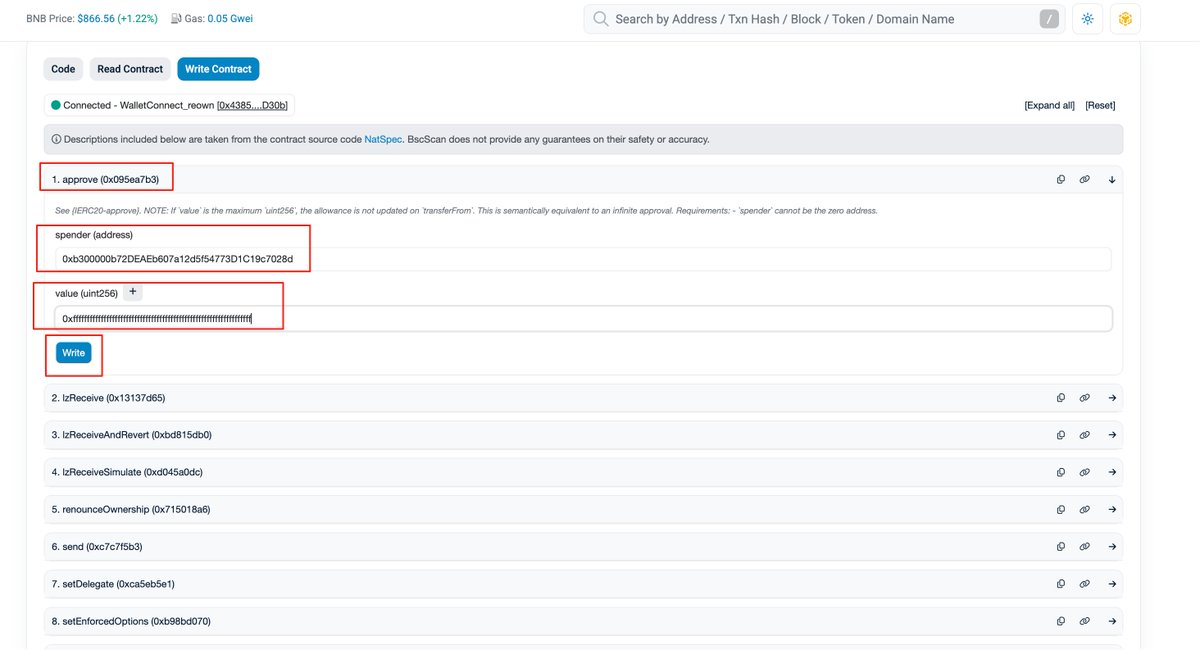The image size is (1200, 650).
Task: Expand the 6. send function row
Action: point(583,547)
